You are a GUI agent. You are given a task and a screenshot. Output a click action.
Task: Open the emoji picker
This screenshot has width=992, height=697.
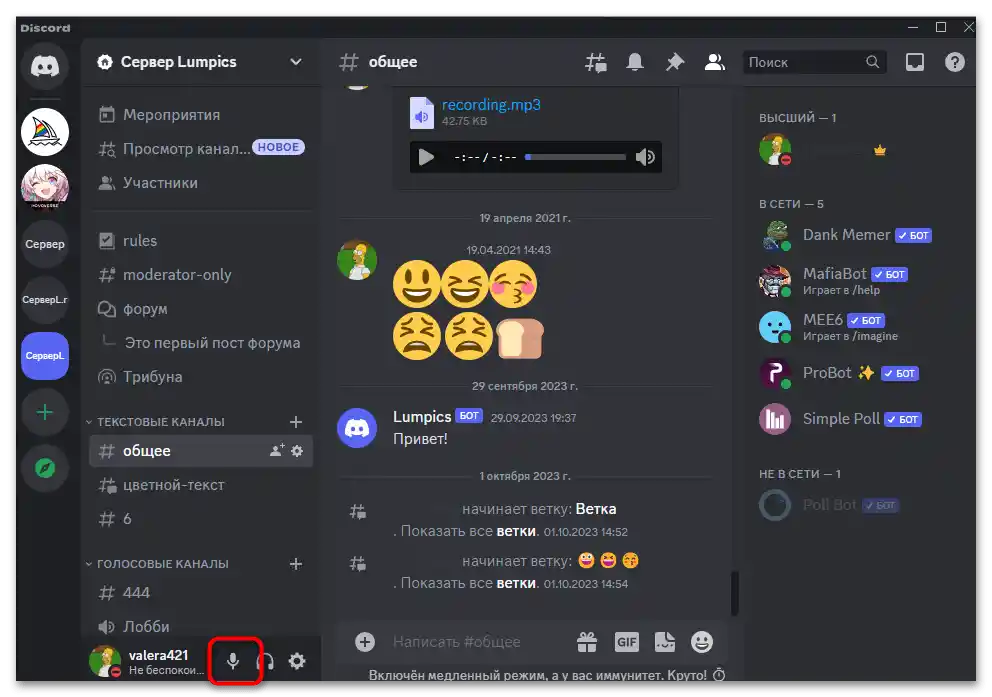click(x=702, y=643)
